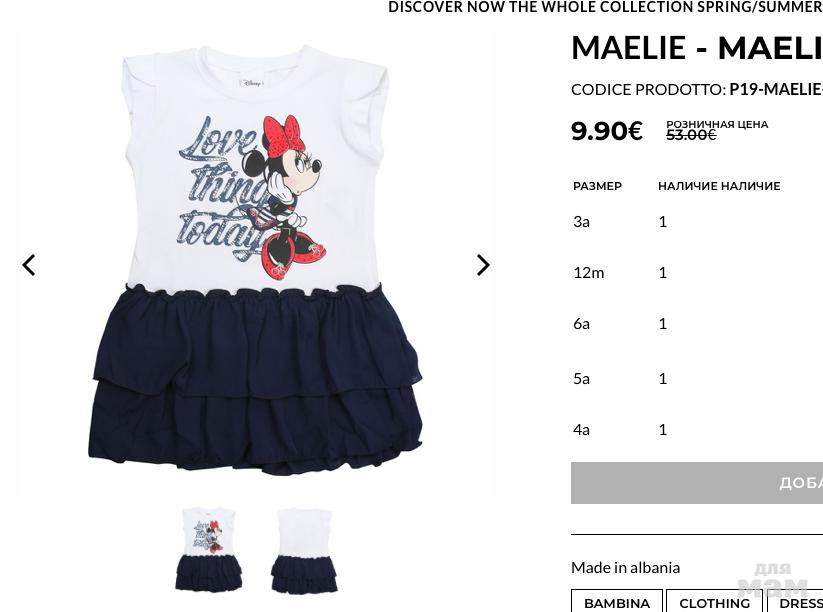Image resolution: width=823 pixels, height=612 pixels.
Task: Choose size 12m row
Action: pyautogui.click(x=697, y=272)
